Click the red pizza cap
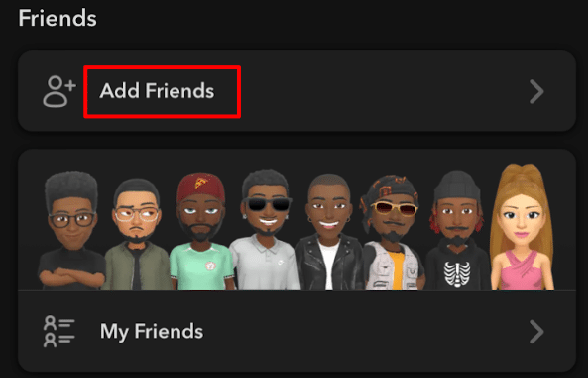The image size is (588, 378). [x=201, y=187]
